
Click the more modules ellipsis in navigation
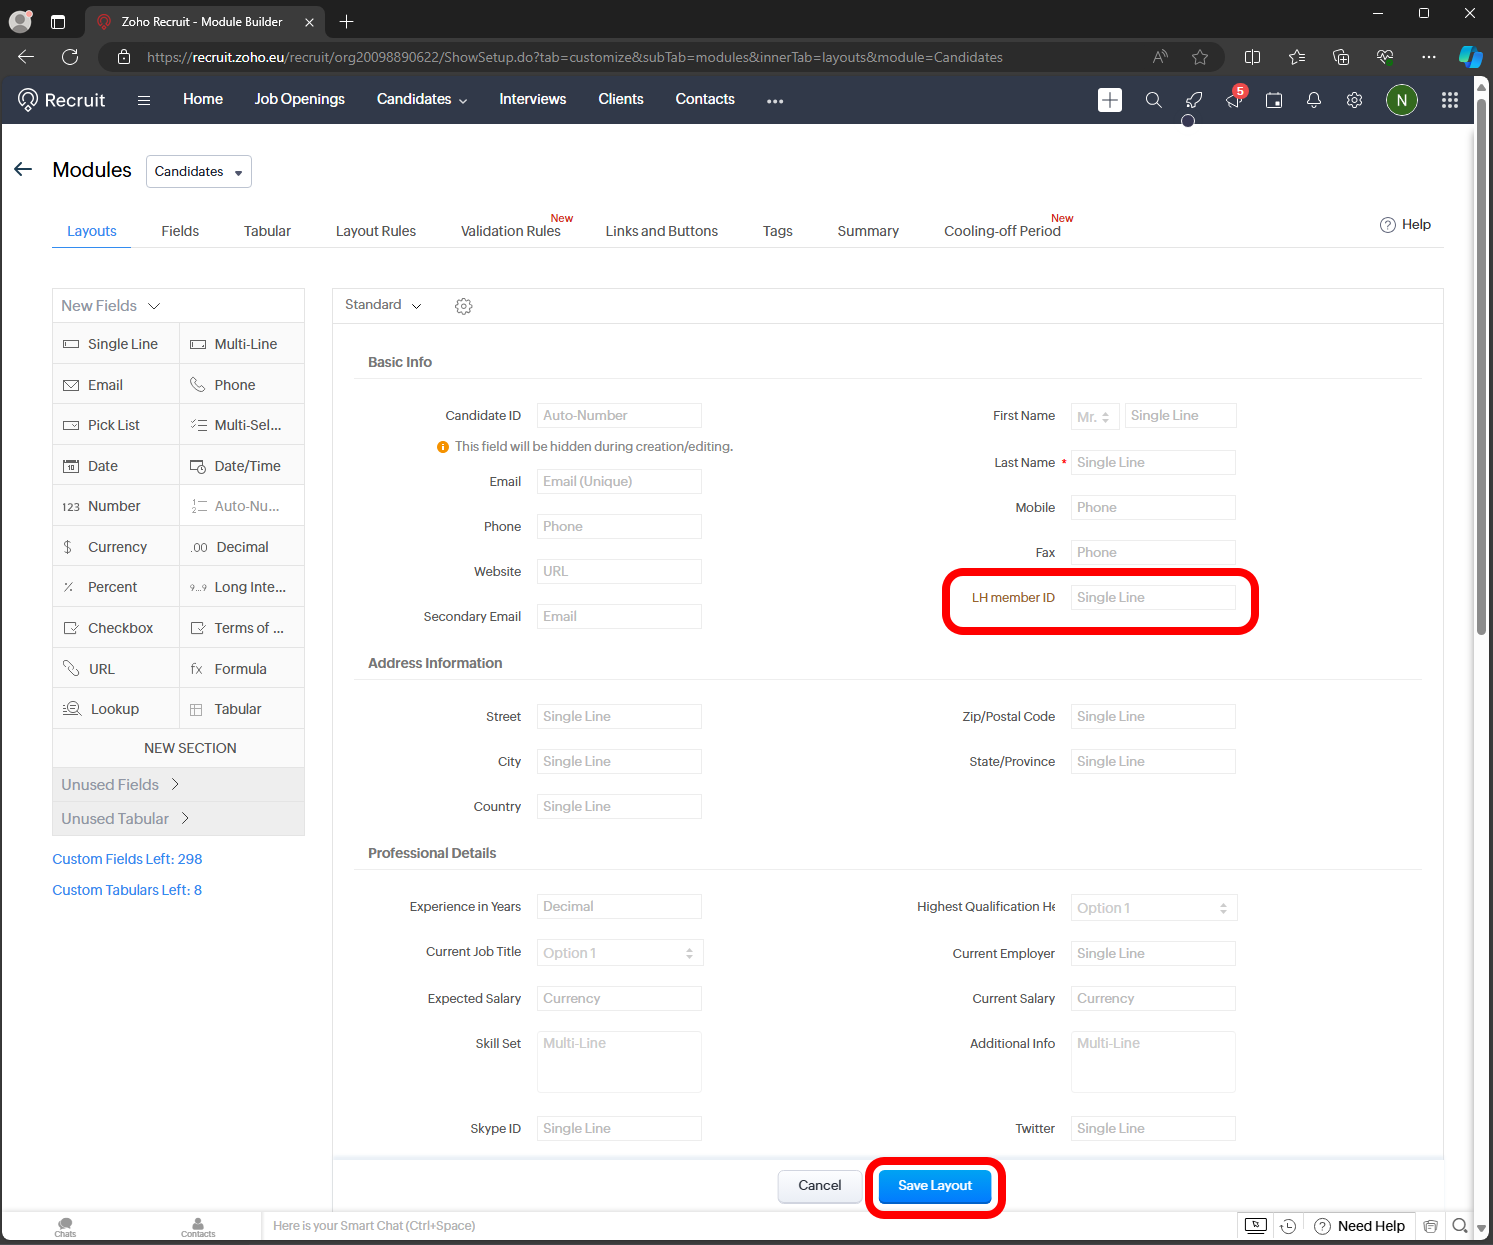pos(775,101)
